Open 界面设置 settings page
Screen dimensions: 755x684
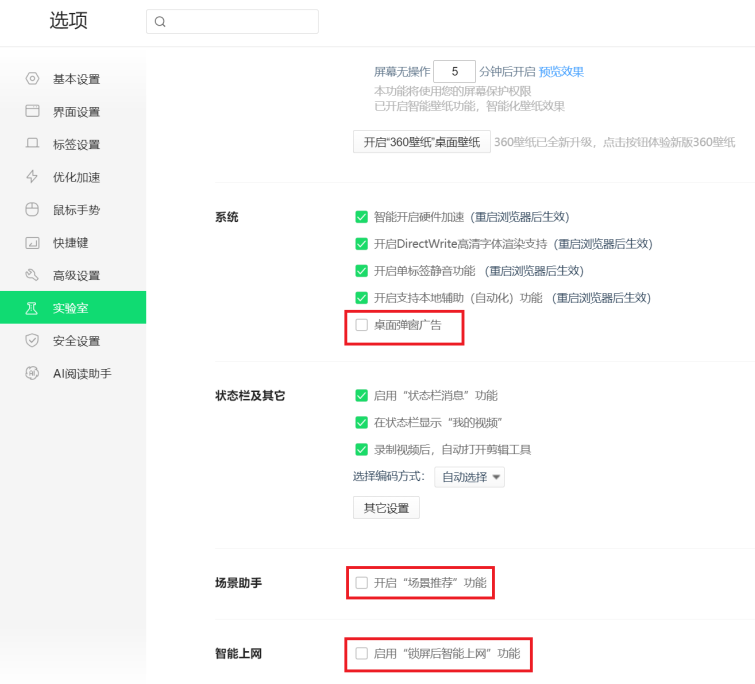click(73, 112)
